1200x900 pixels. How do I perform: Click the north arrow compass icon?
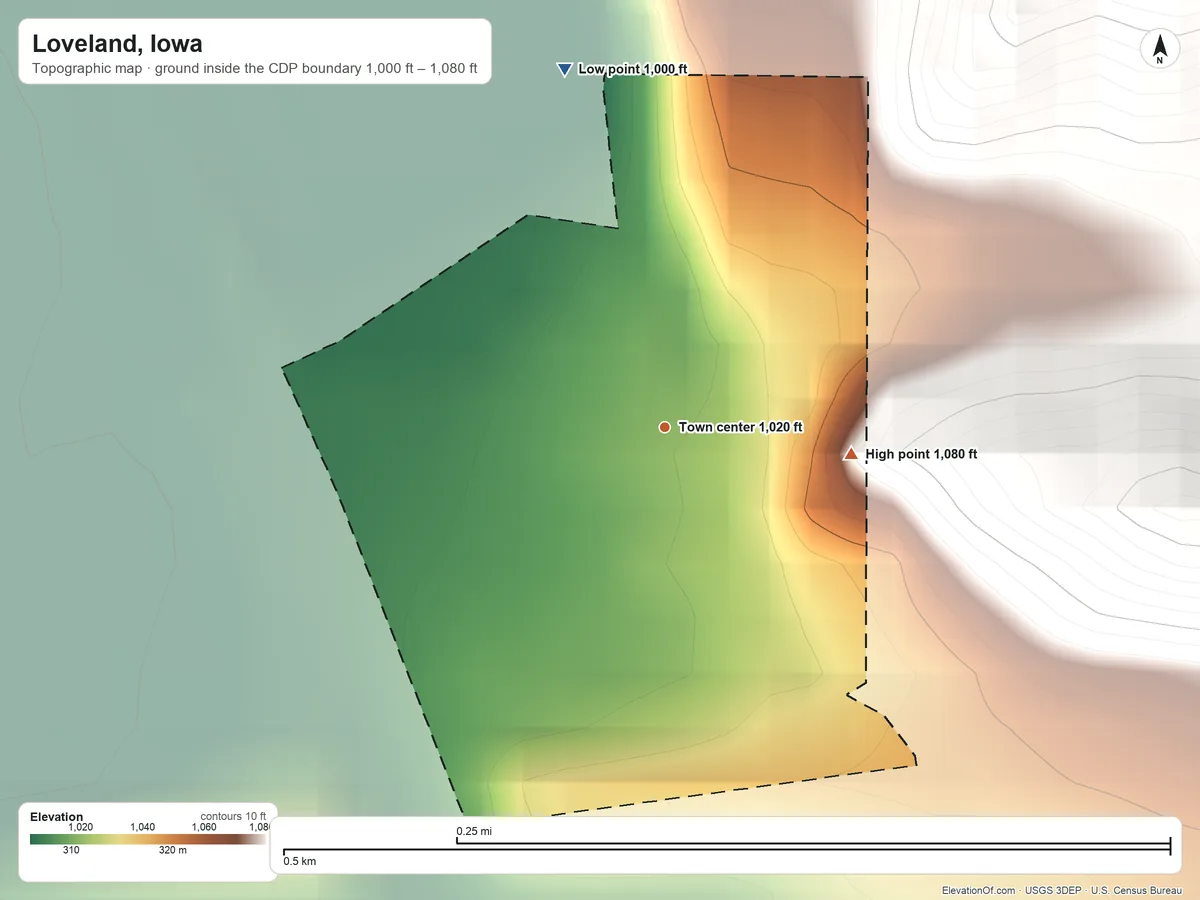tap(1160, 49)
